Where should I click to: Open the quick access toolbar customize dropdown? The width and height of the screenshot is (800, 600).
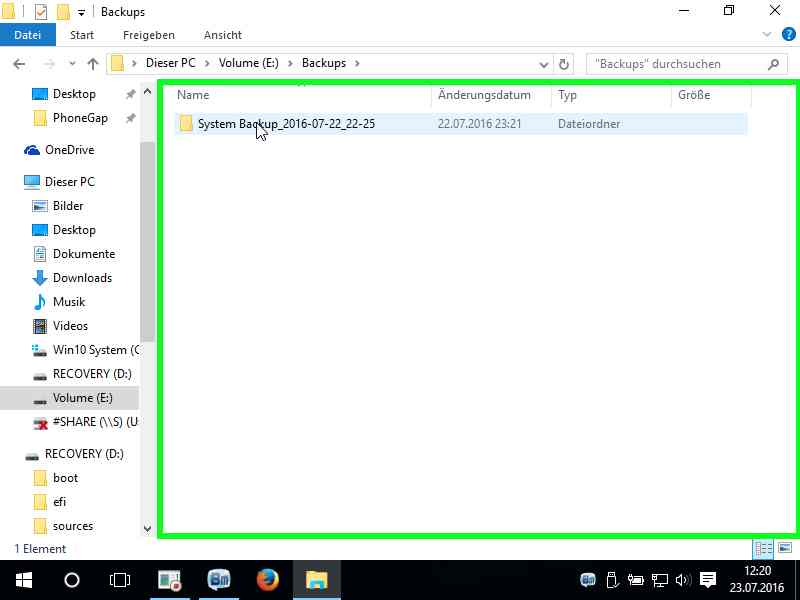(82, 12)
